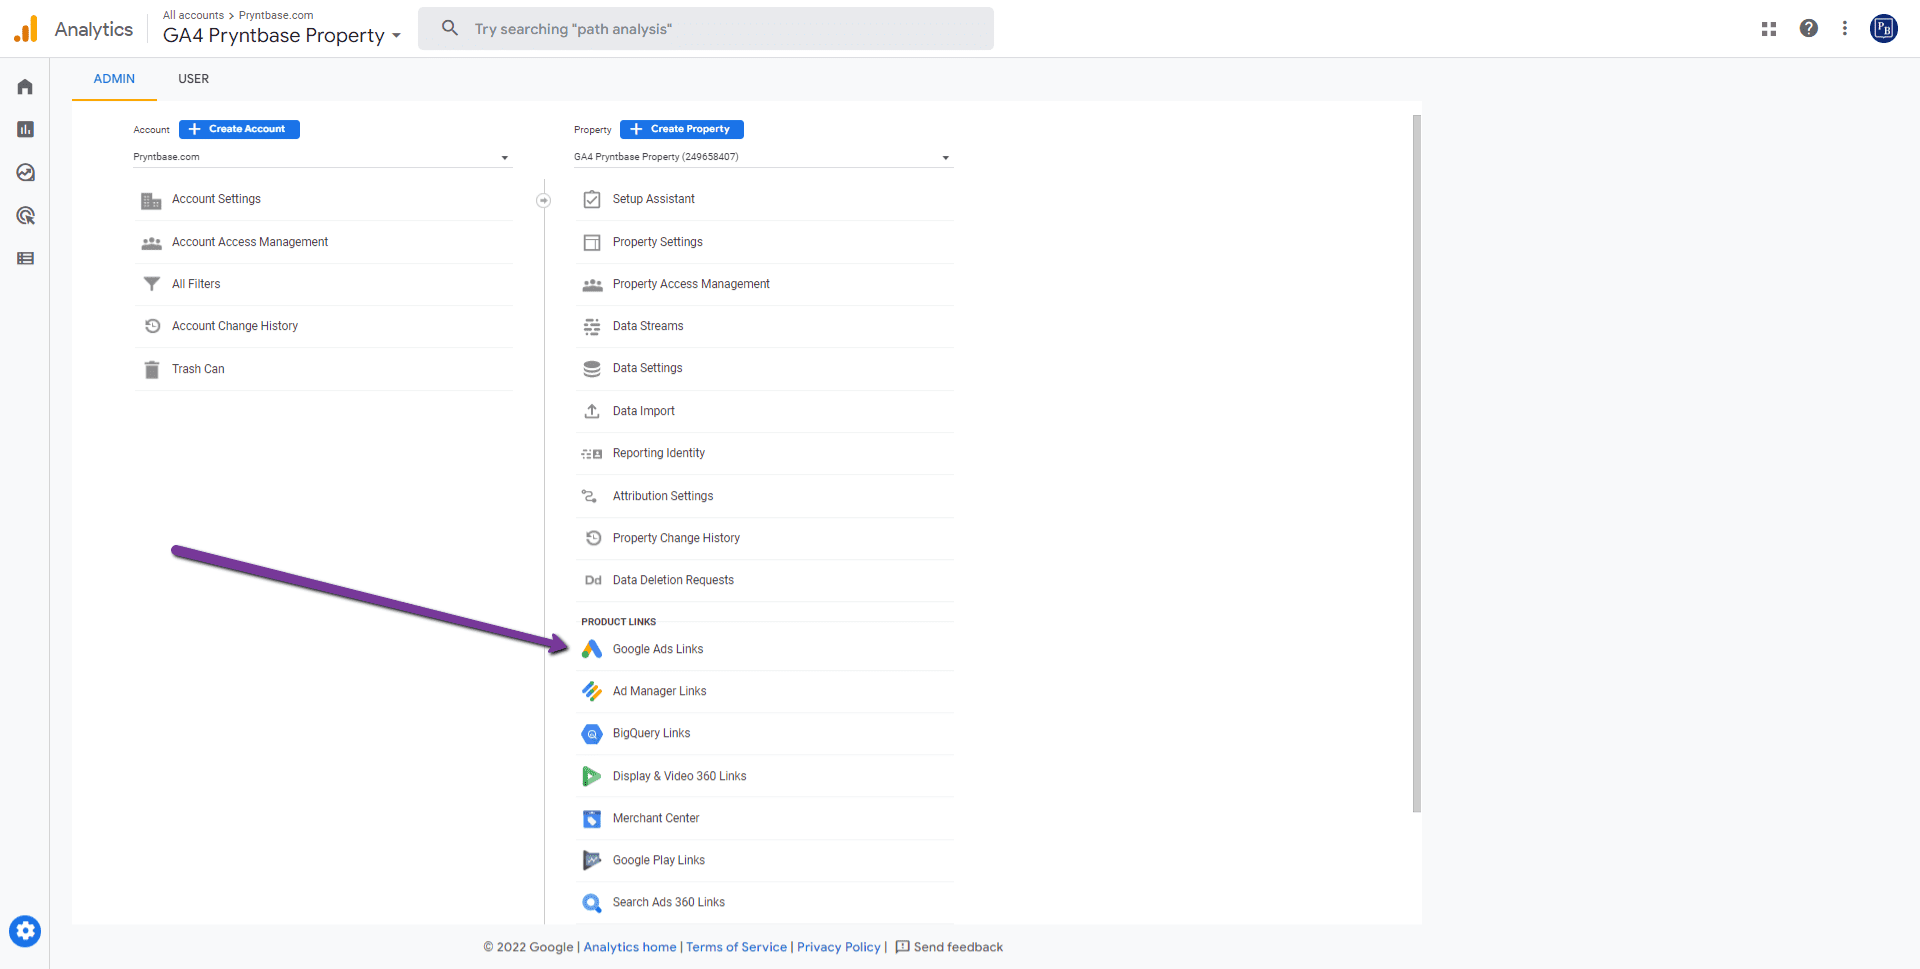This screenshot has width=1920, height=969.
Task: Switch to the USER tab
Action: coord(193,79)
